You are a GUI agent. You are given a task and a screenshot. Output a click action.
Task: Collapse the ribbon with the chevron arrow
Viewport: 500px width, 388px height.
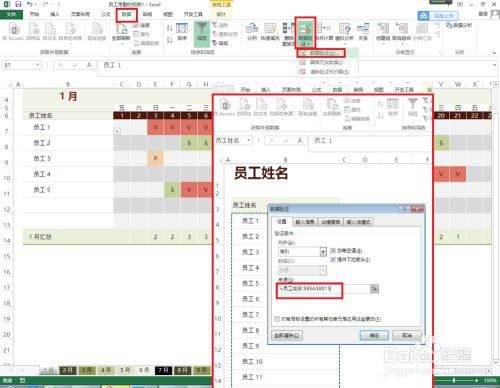(x=494, y=52)
